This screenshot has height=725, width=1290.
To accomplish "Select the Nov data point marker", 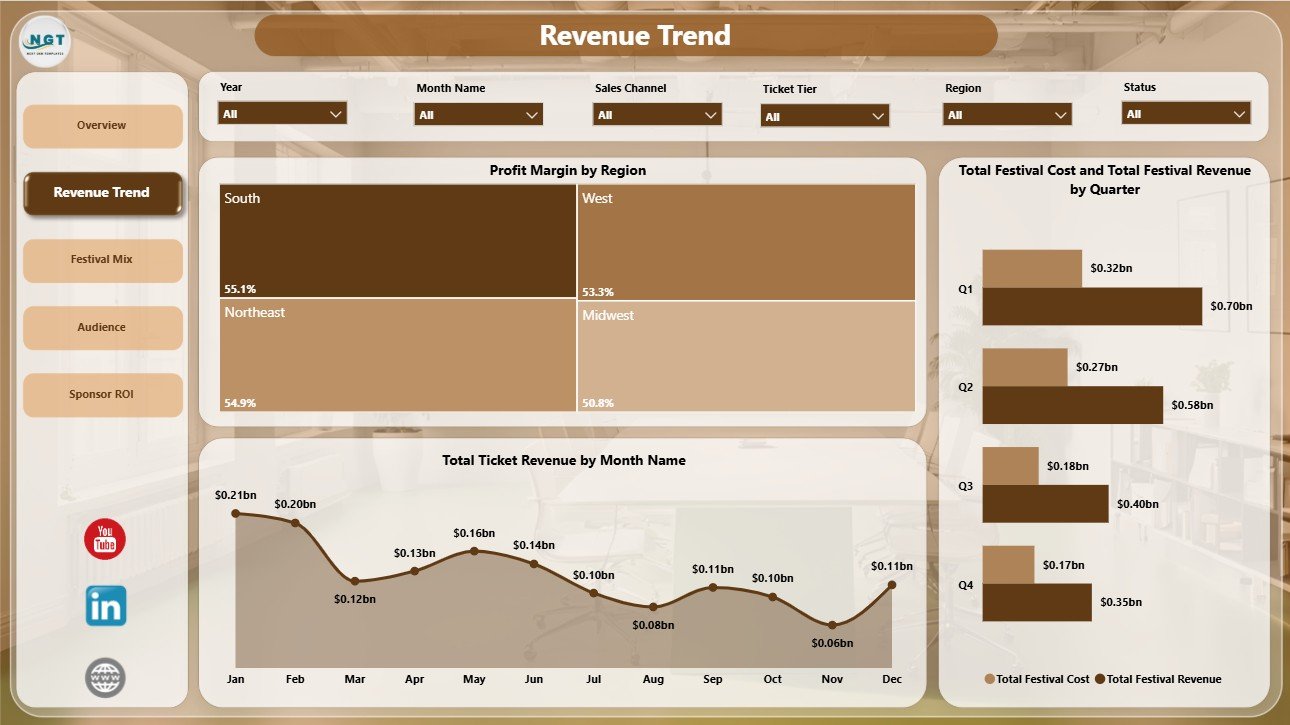I will (x=832, y=625).
